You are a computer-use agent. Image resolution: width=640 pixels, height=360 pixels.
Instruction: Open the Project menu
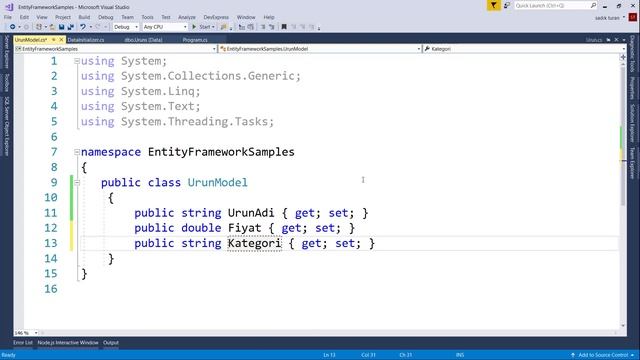point(63,17)
